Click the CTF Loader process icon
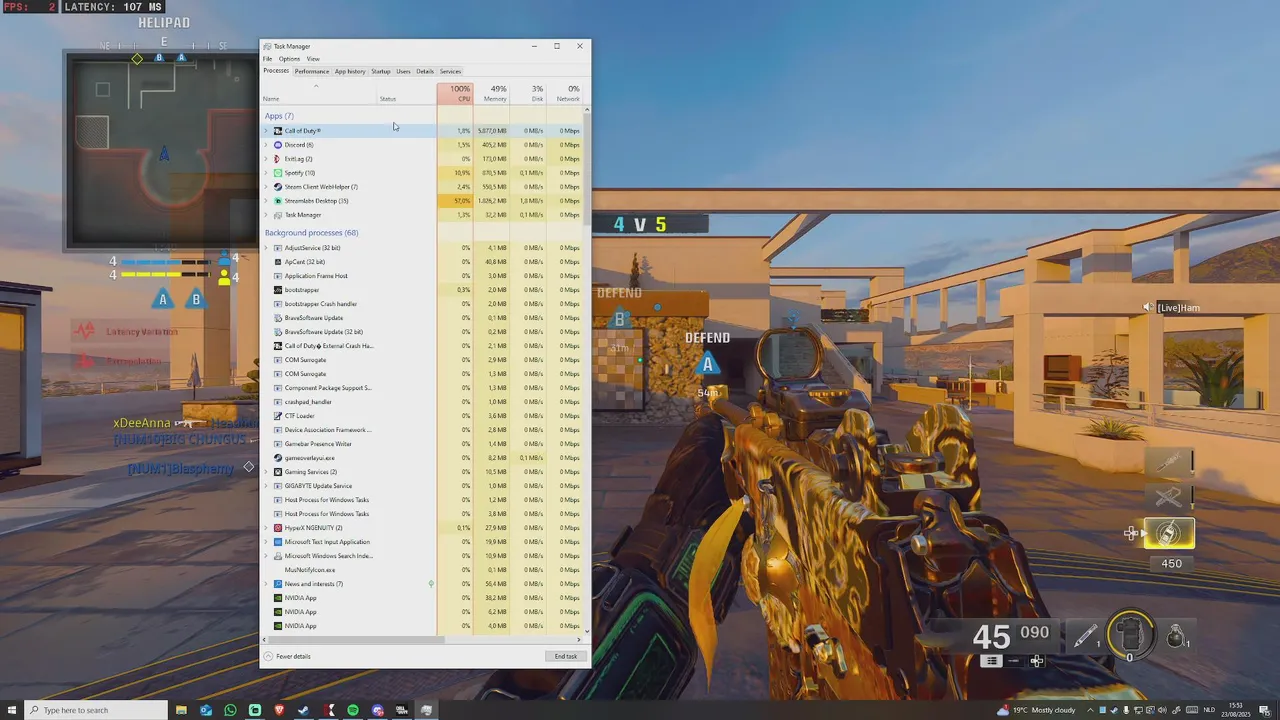The width and height of the screenshot is (1280, 720). click(x=278, y=416)
